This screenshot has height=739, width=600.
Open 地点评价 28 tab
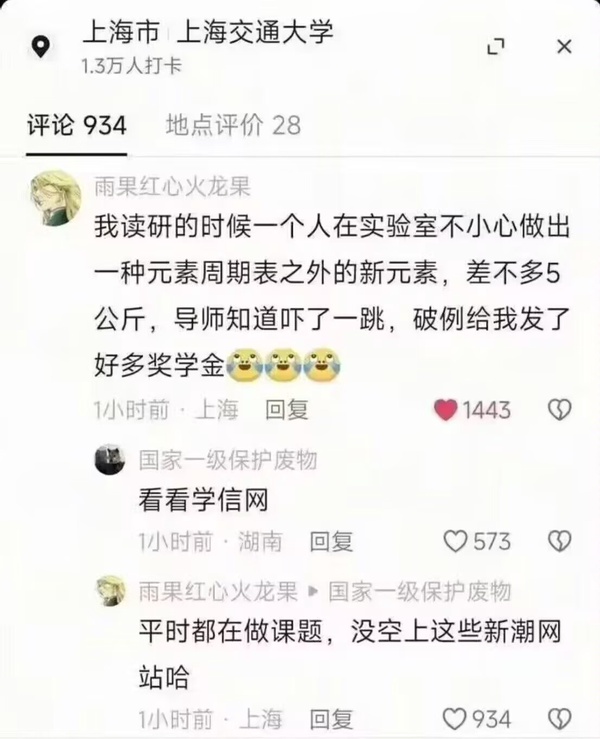pos(233,125)
